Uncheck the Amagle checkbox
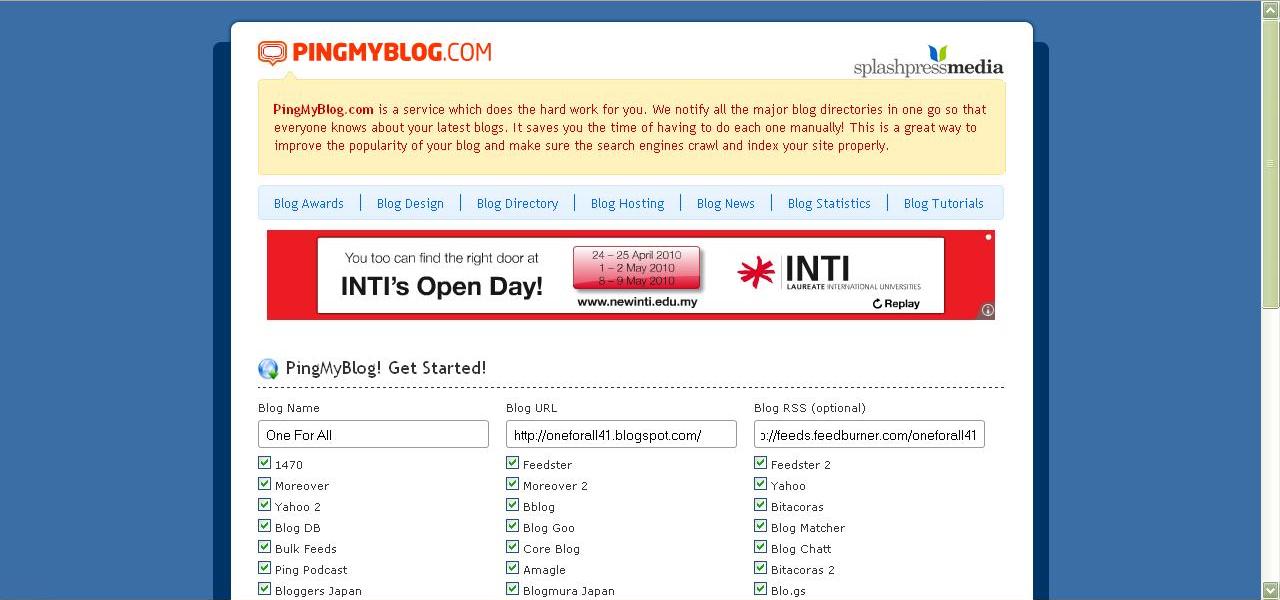Image resolution: width=1280 pixels, height=600 pixels. point(512,568)
